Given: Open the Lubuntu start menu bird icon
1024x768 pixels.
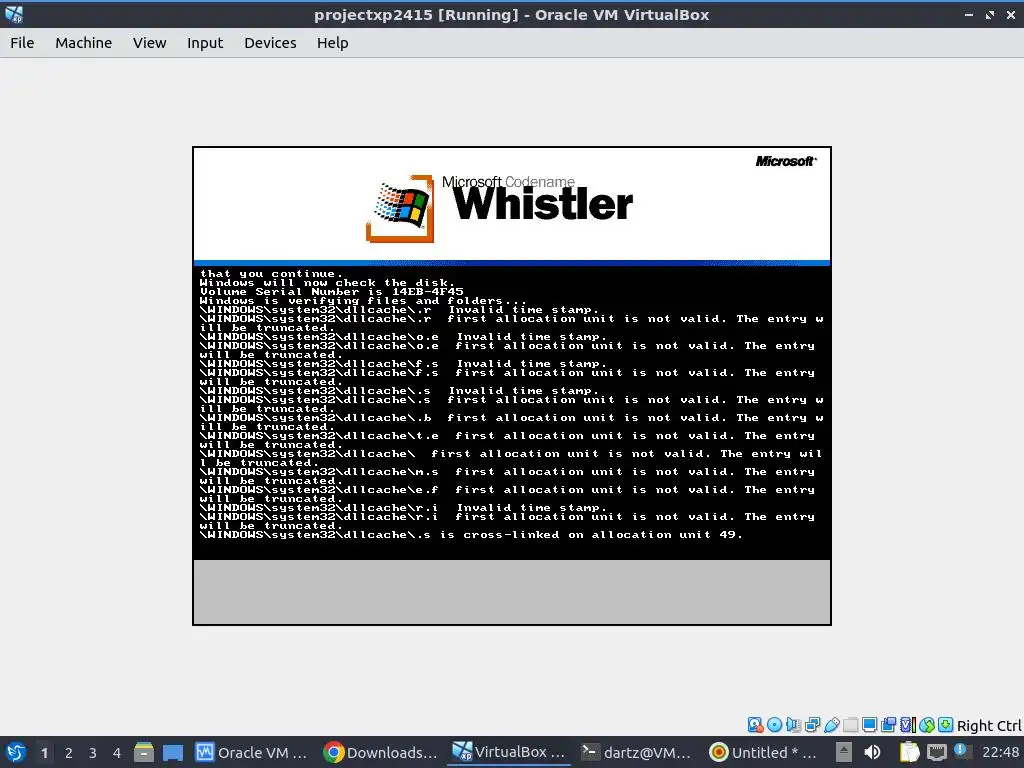Looking at the screenshot, I should click(x=16, y=752).
